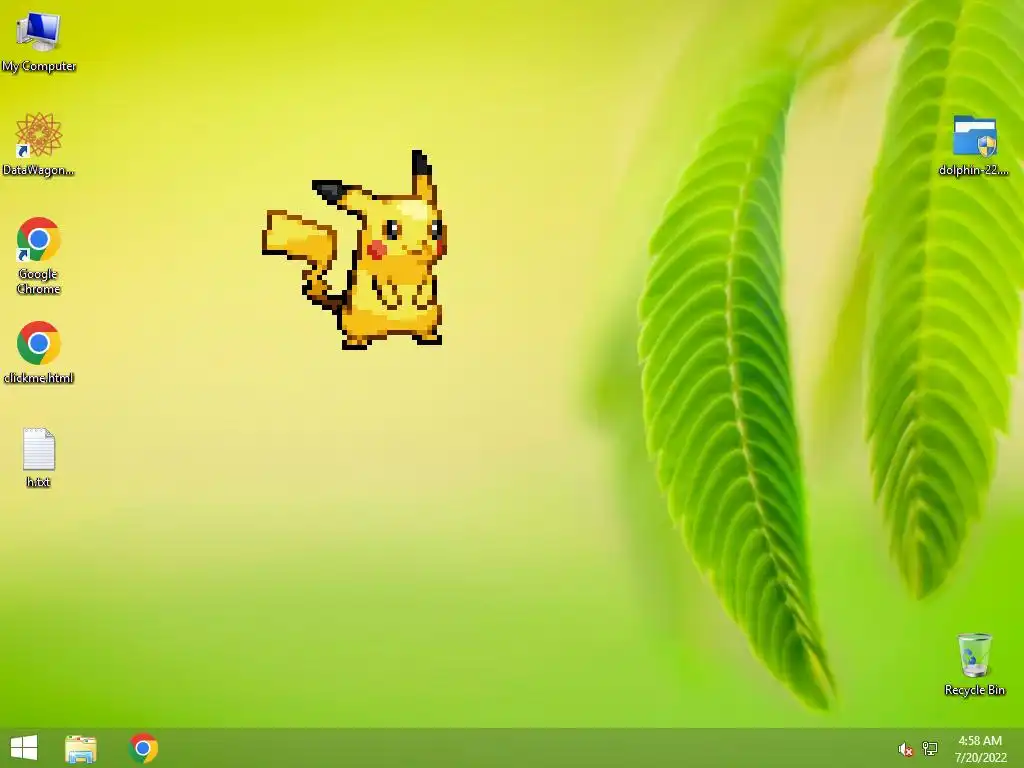Click the "DataWagon..." label text
This screenshot has width=1024, height=768.
tap(39, 170)
